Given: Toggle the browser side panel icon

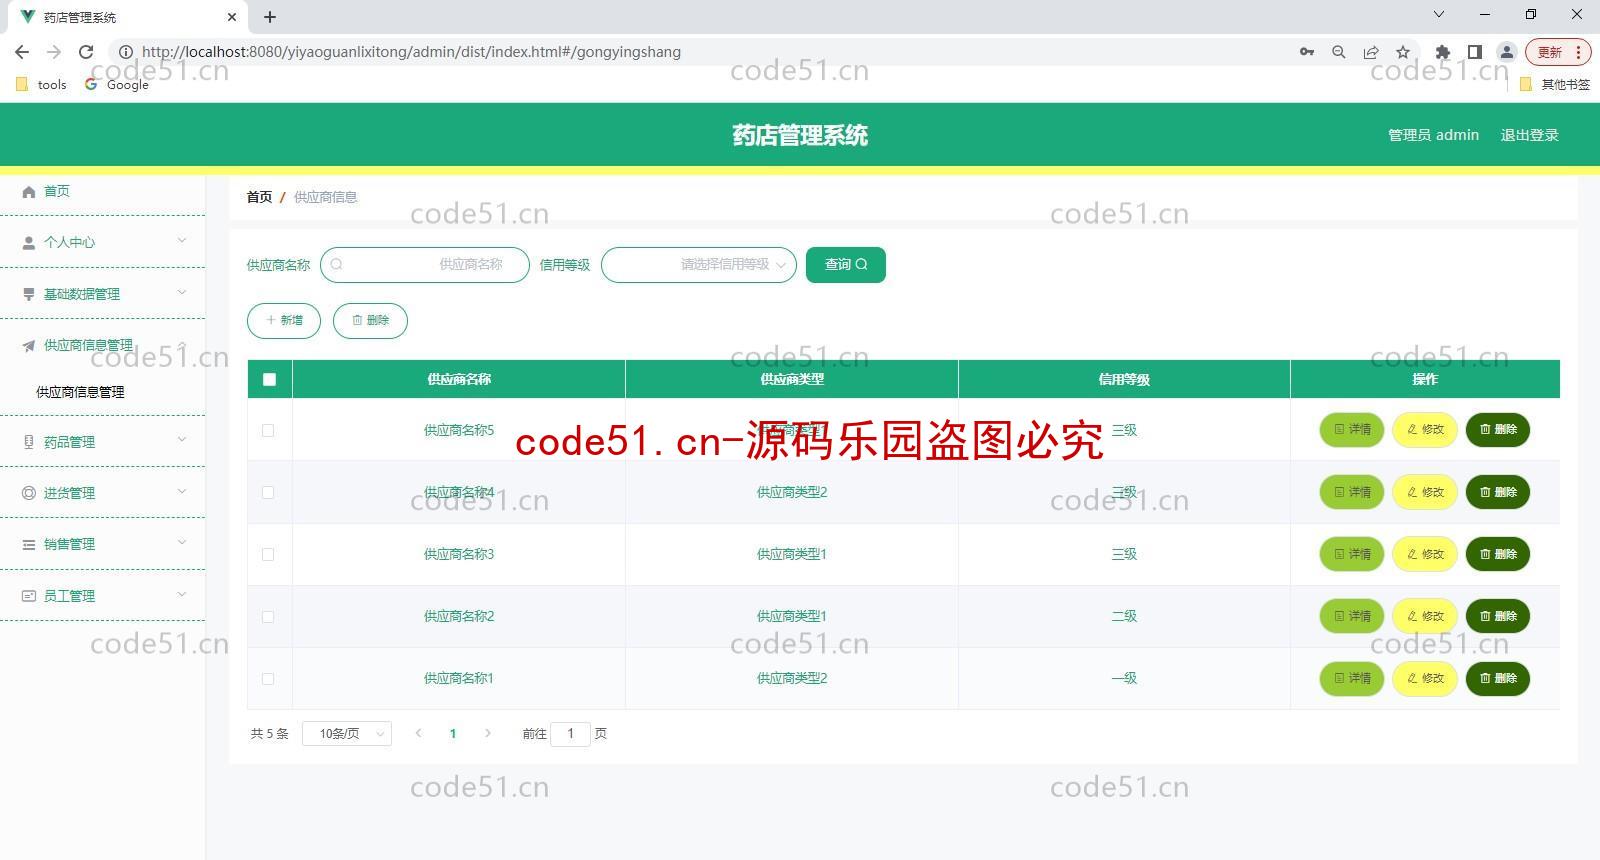Looking at the screenshot, I should click(1474, 52).
